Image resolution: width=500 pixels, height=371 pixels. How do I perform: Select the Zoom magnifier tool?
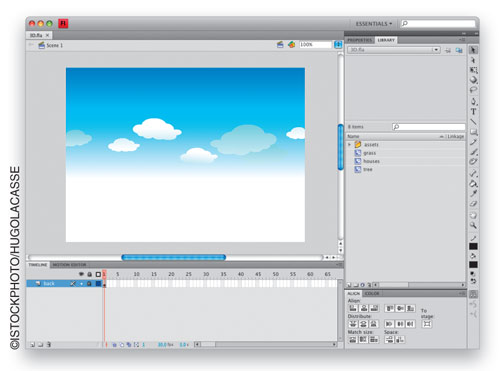473,225
